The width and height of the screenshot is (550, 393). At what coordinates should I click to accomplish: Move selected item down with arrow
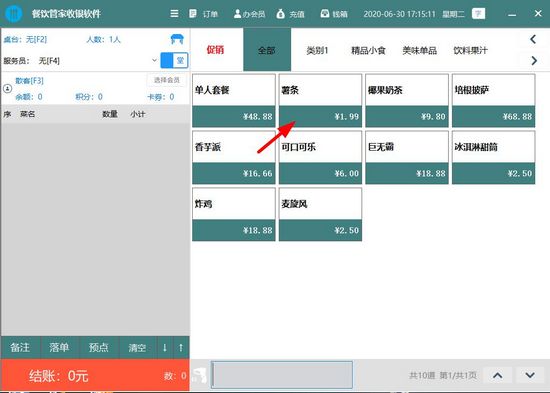click(x=165, y=347)
